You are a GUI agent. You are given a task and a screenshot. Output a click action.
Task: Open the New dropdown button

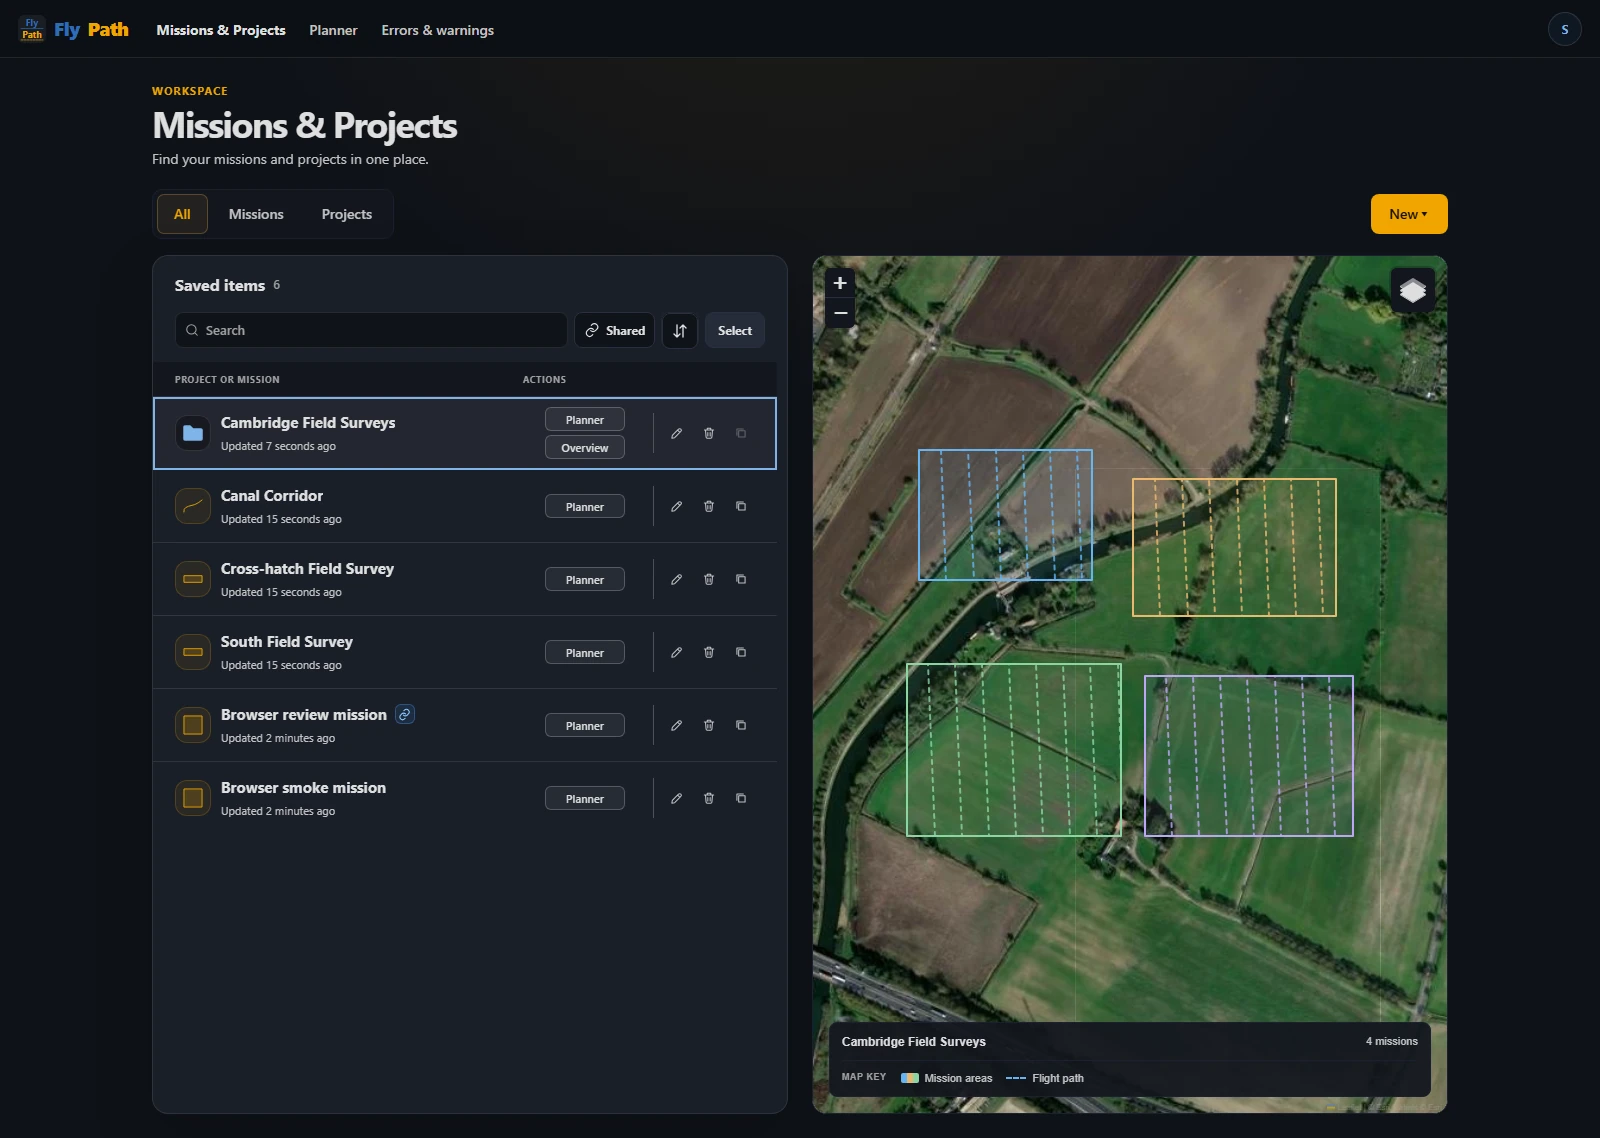pyautogui.click(x=1409, y=214)
